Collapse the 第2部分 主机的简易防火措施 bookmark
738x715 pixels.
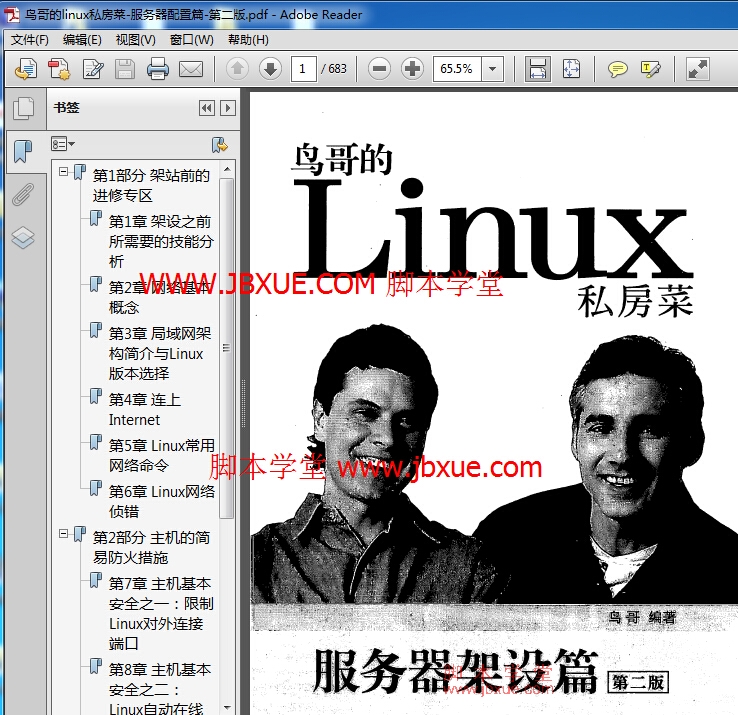(64, 534)
